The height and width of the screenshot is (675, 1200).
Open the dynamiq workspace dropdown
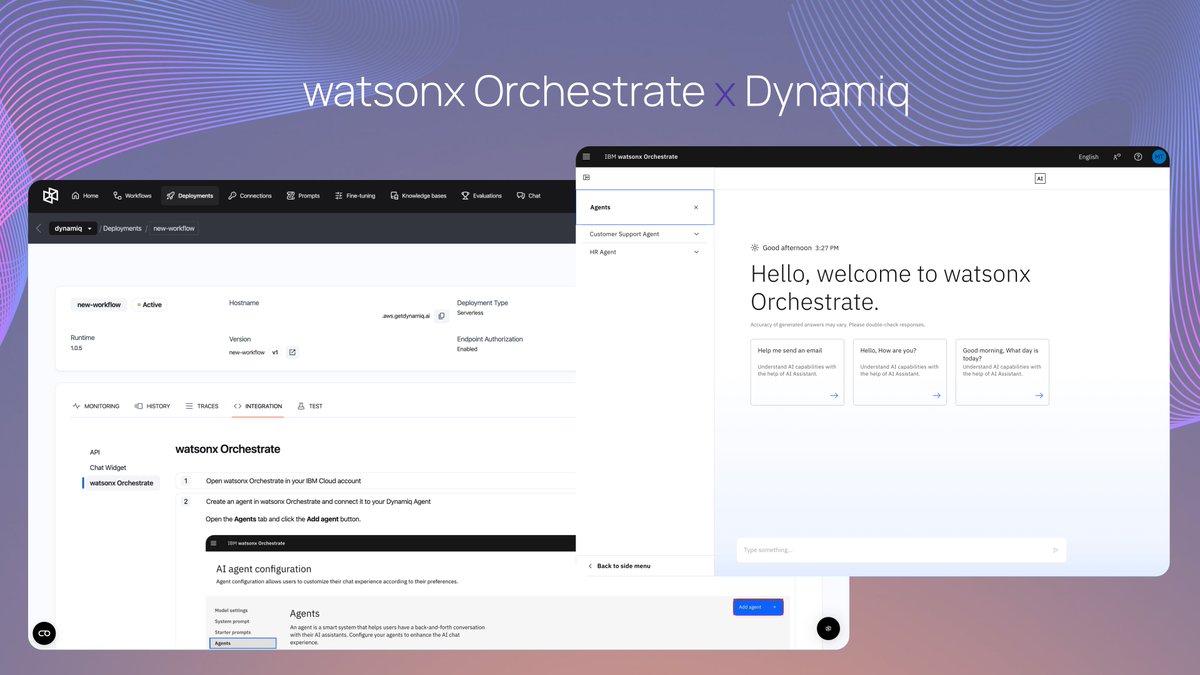click(x=73, y=228)
